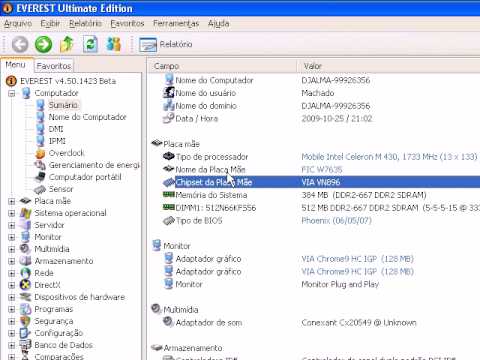Screen dimensions: 480x360
Task: Select the Memória do Sistema row
Action: (321, 195)
